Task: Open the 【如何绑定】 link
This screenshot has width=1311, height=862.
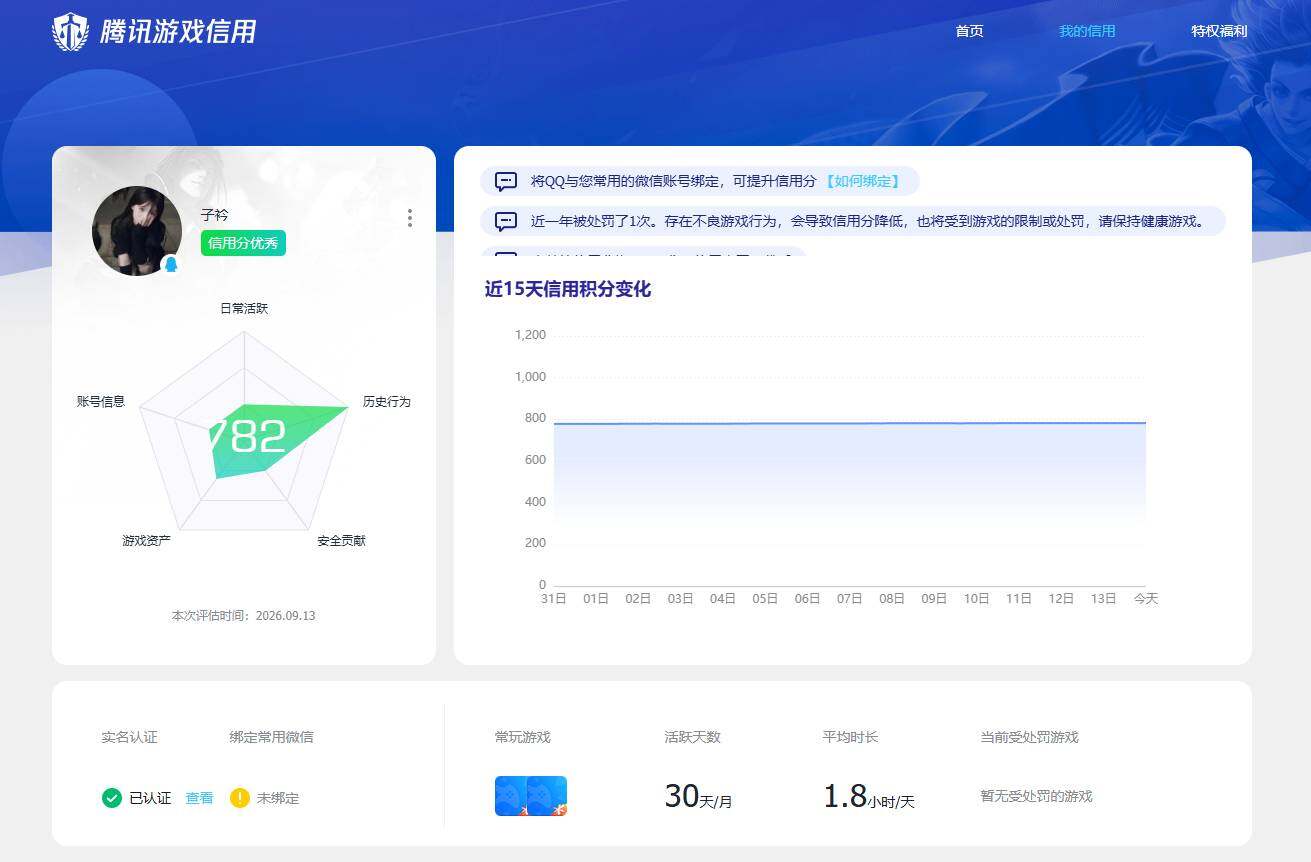Action: pyautogui.click(x=861, y=181)
